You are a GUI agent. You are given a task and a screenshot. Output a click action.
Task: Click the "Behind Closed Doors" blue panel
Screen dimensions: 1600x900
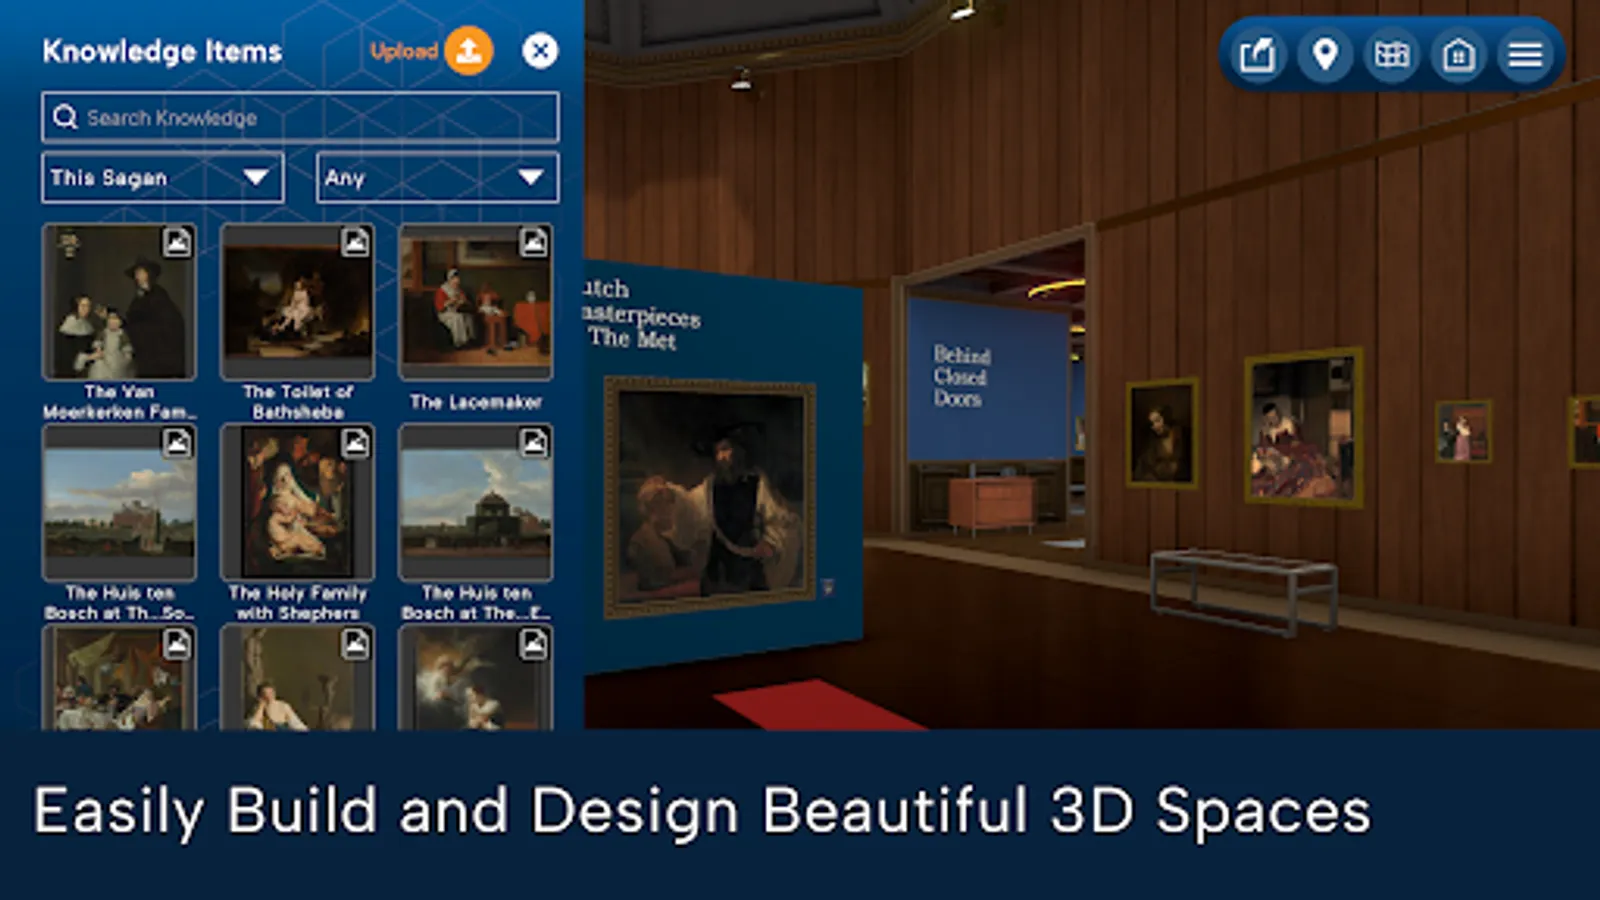pyautogui.click(x=987, y=378)
